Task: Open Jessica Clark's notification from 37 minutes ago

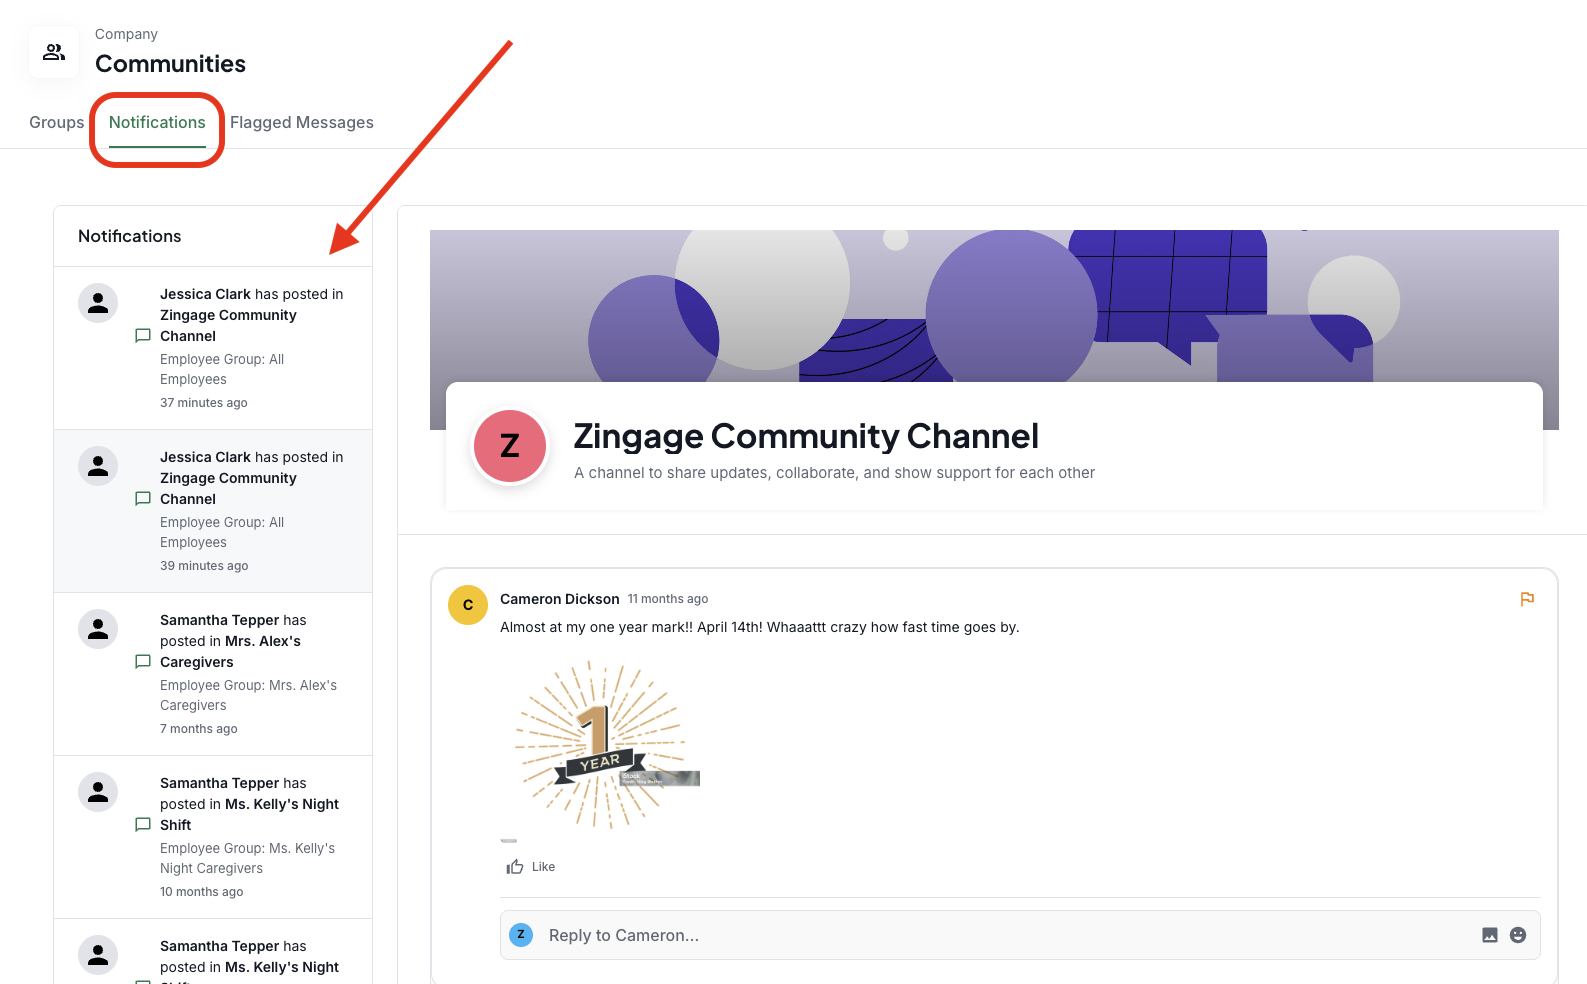Action: point(213,348)
